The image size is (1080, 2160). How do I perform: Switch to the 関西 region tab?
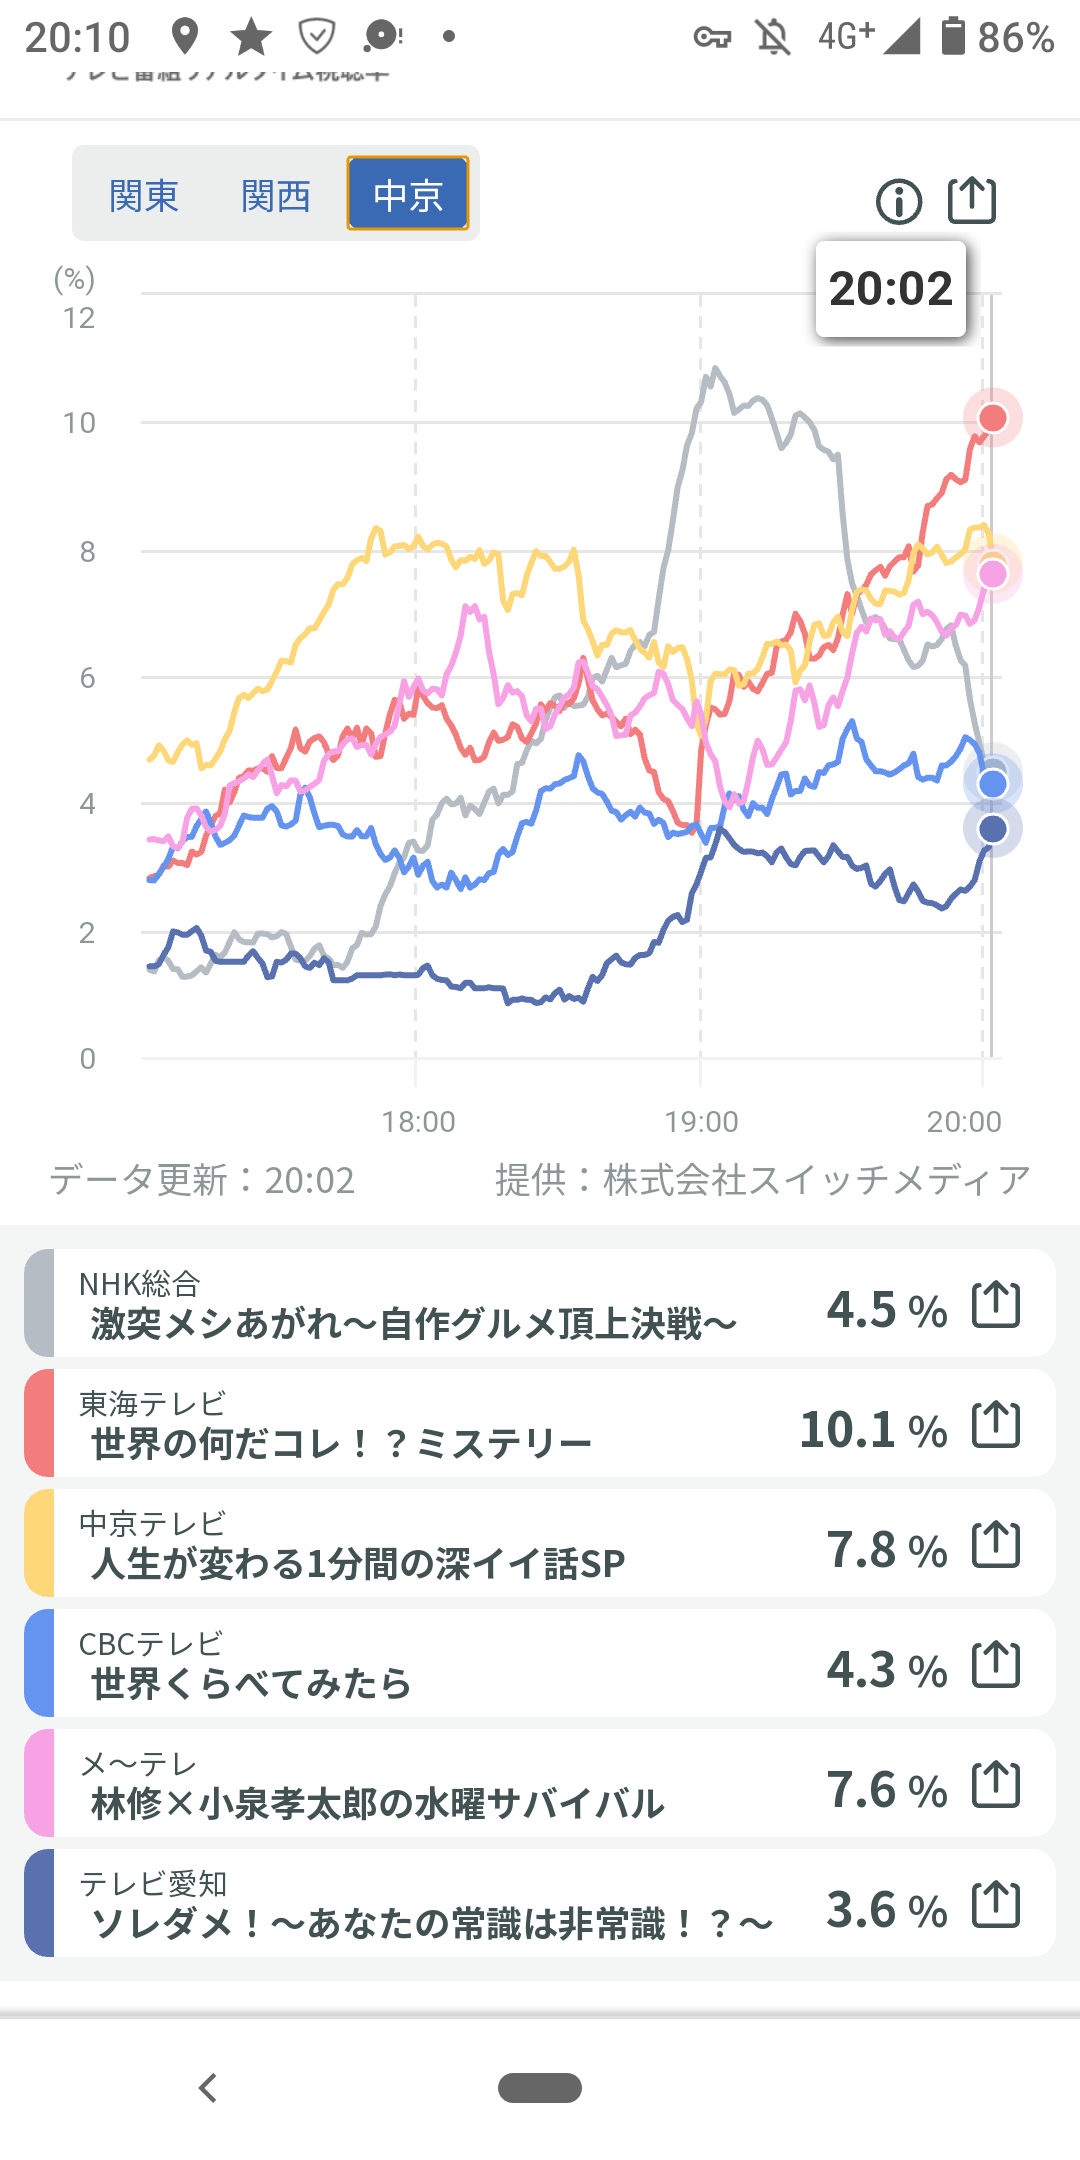tap(276, 195)
